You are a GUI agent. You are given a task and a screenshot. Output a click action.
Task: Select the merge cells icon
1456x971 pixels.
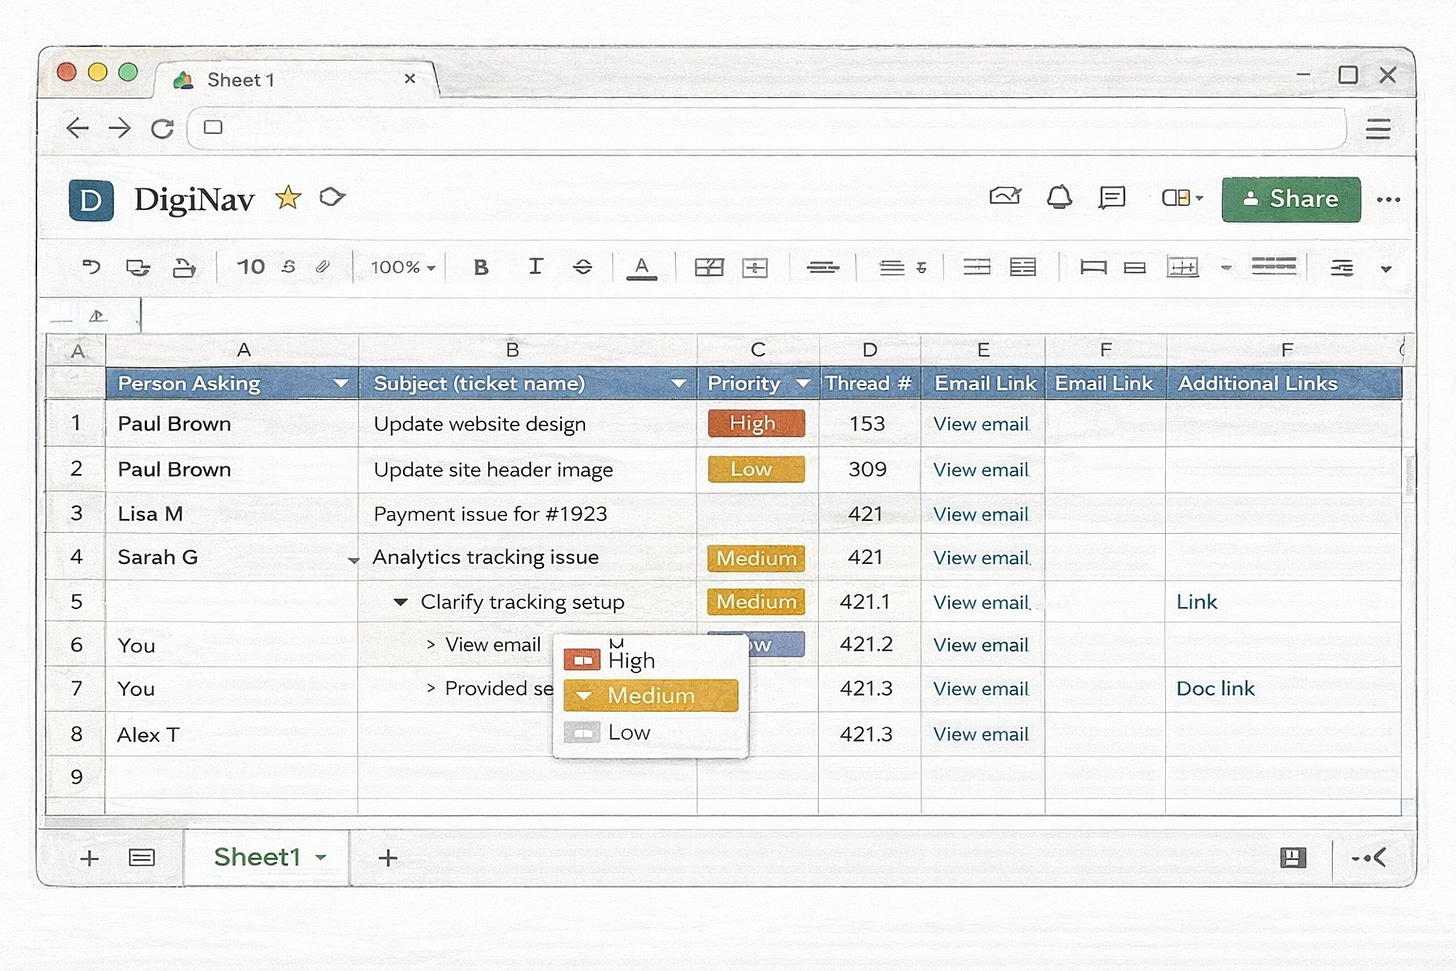point(755,267)
